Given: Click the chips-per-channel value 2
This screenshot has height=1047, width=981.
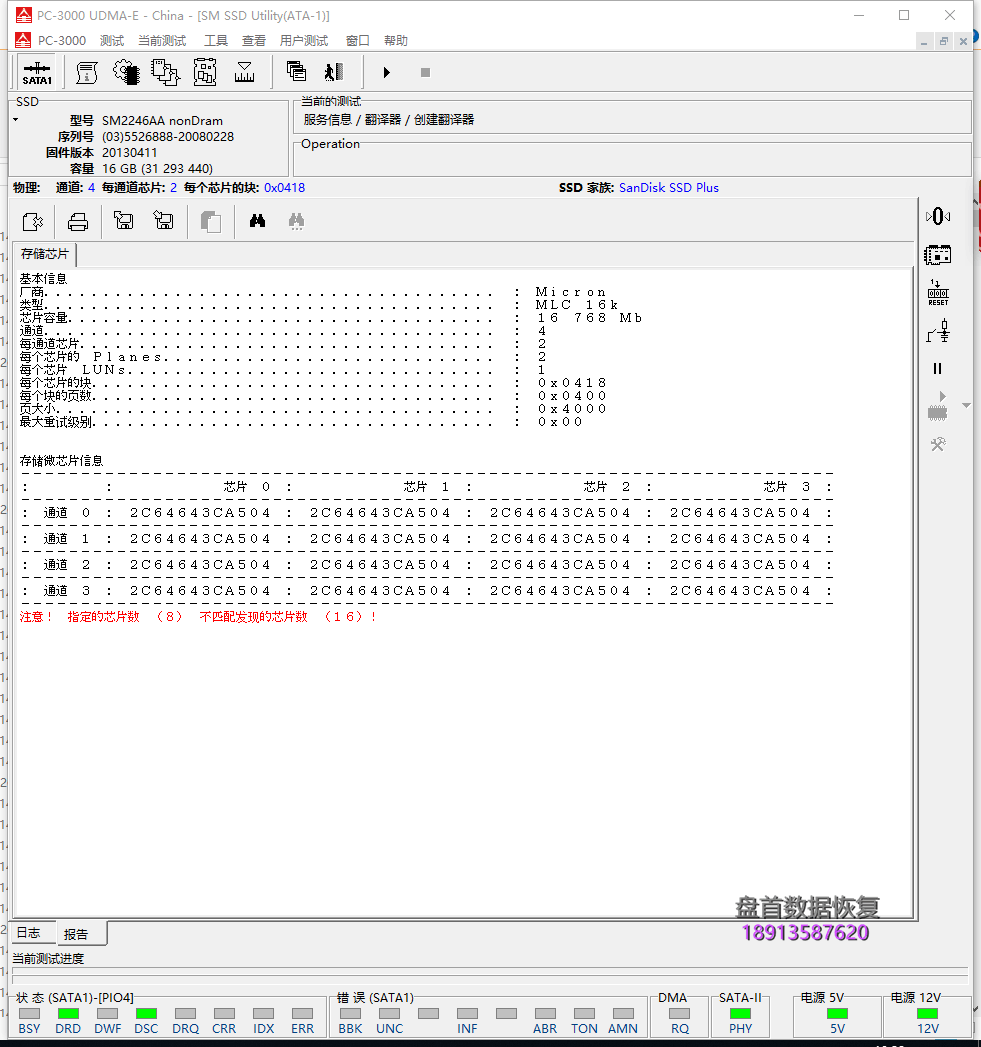Looking at the screenshot, I should point(174,188).
